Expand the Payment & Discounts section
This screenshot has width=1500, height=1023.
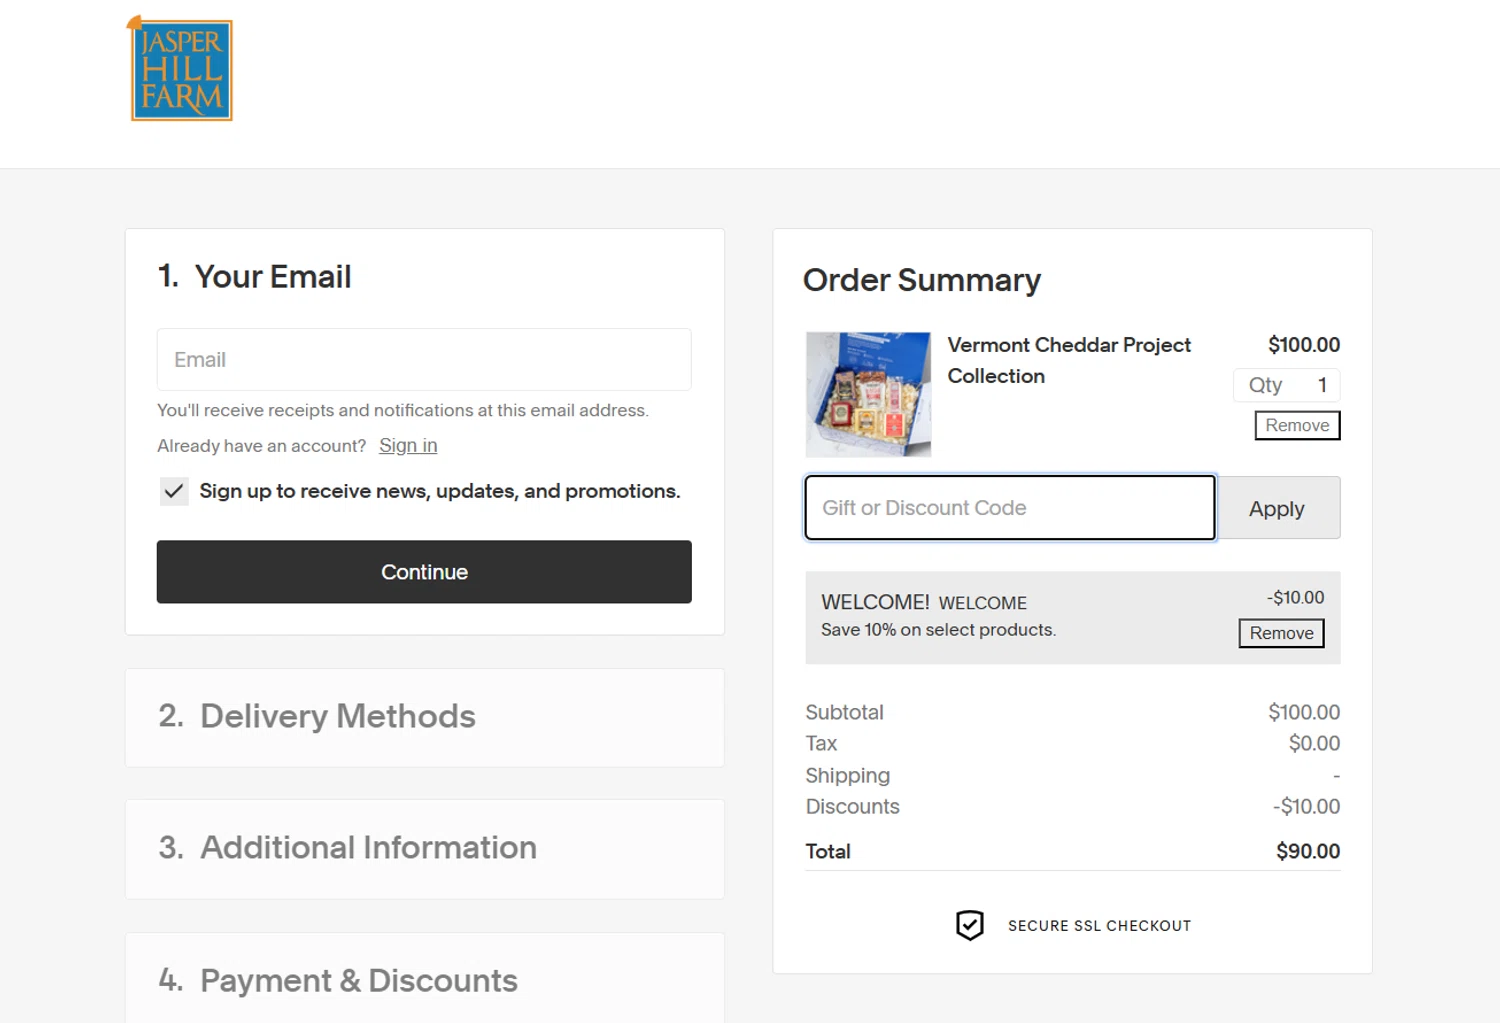tap(425, 978)
